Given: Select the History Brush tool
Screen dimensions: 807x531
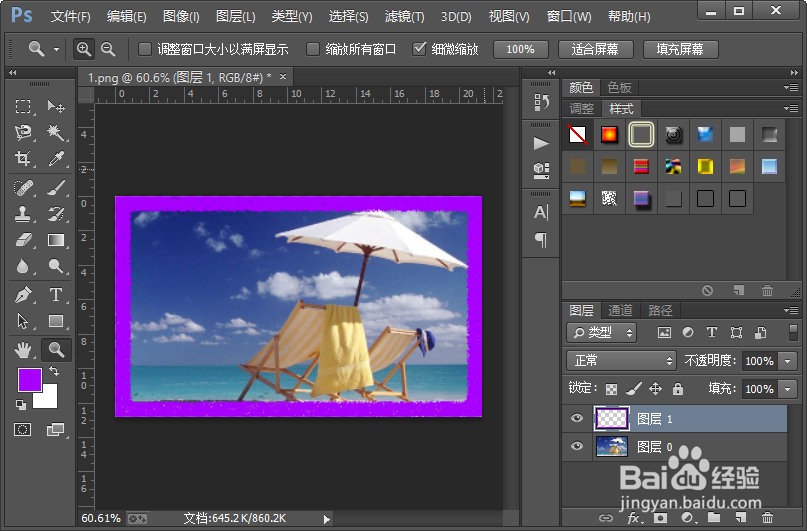Looking at the screenshot, I should pyautogui.click(x=56, y=214).
